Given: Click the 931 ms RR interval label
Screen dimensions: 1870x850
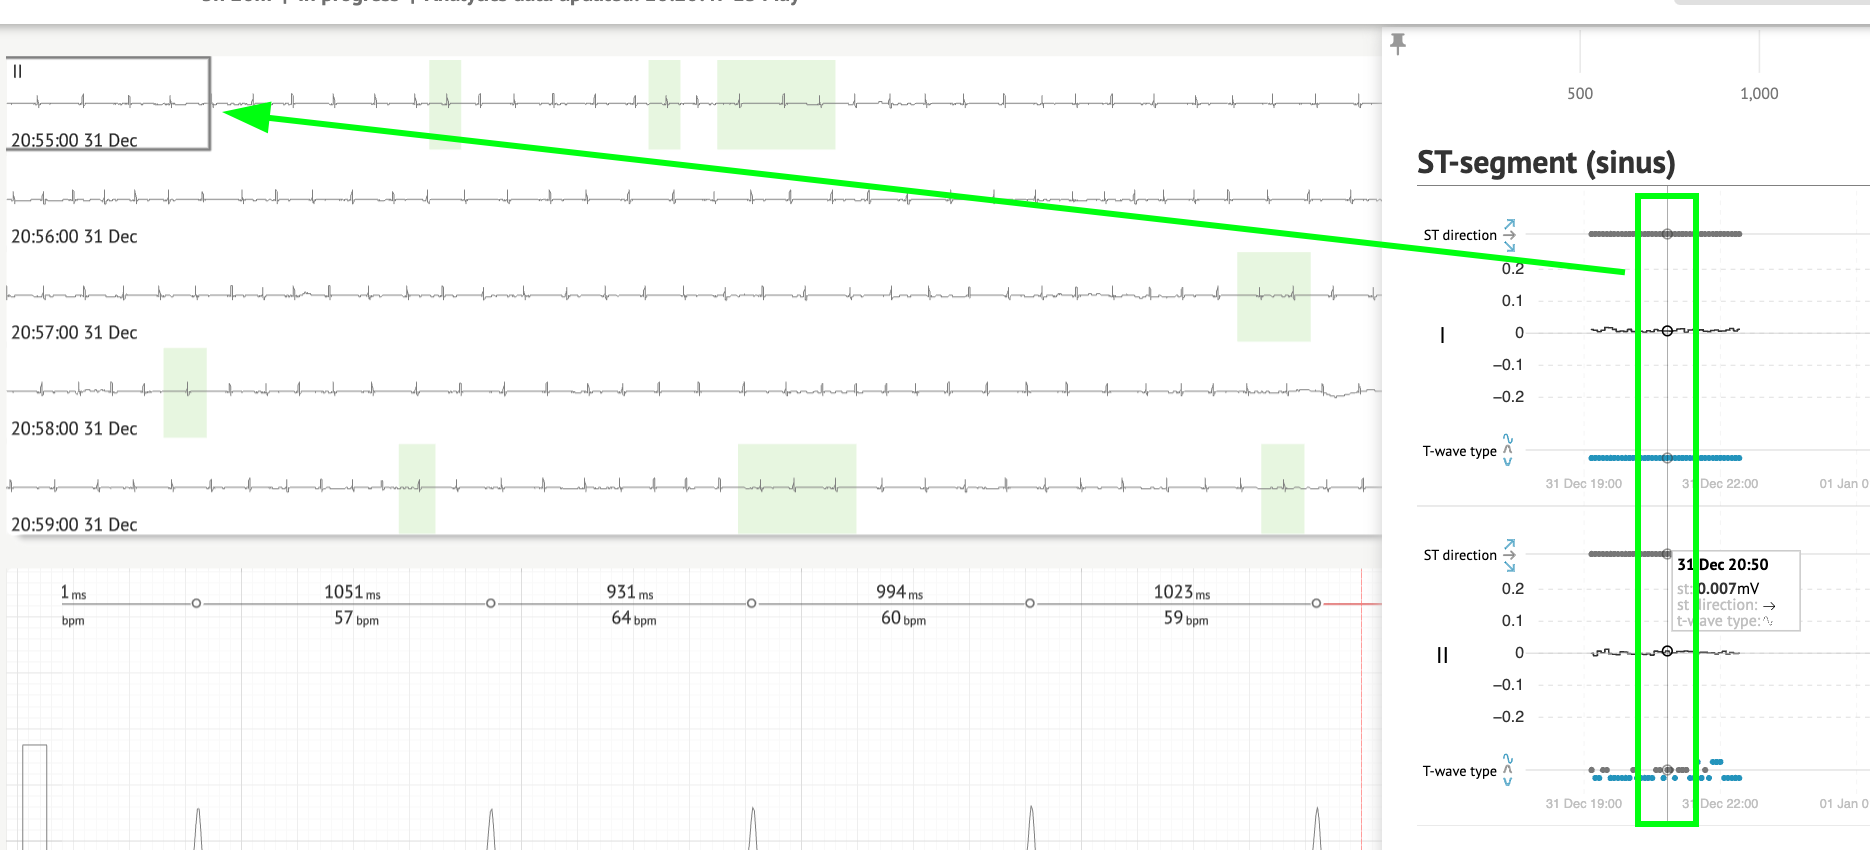Looking at the screenshot, I should (629, 592).
